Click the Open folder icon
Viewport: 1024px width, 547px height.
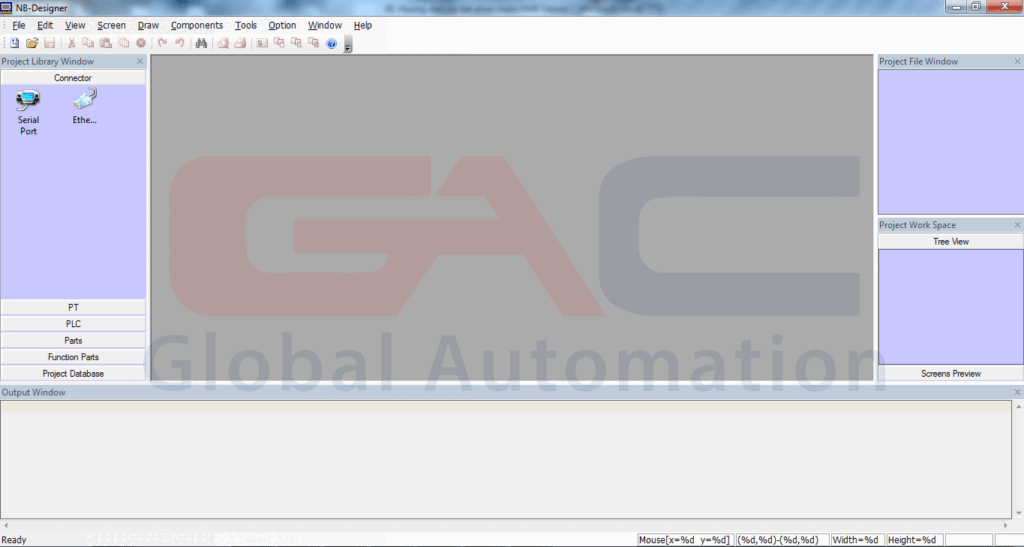tap(32, 43)
